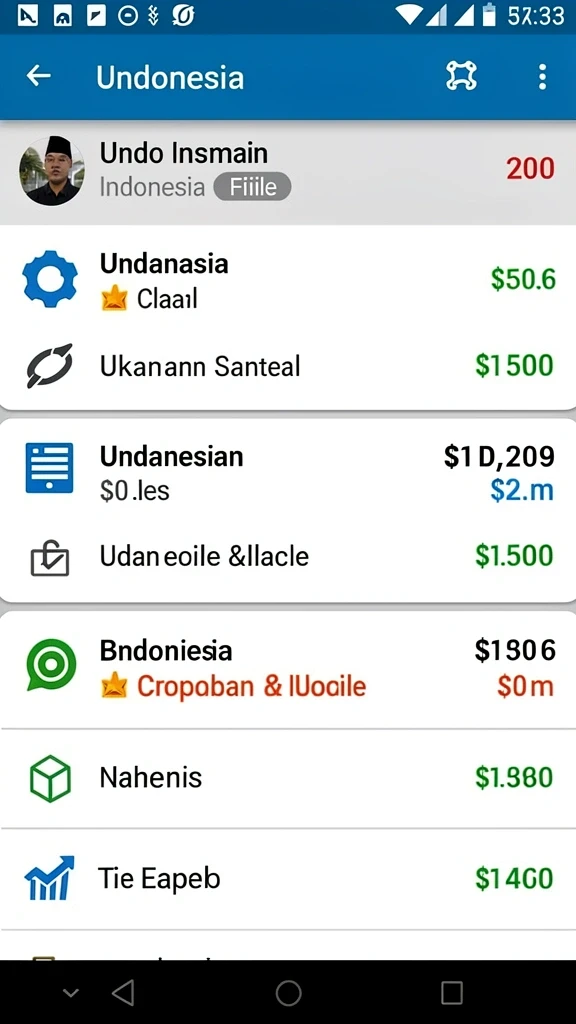Select the Nahenis list item
The image size is (576, 1024).
pyautogui.click(x=288, y=778)
